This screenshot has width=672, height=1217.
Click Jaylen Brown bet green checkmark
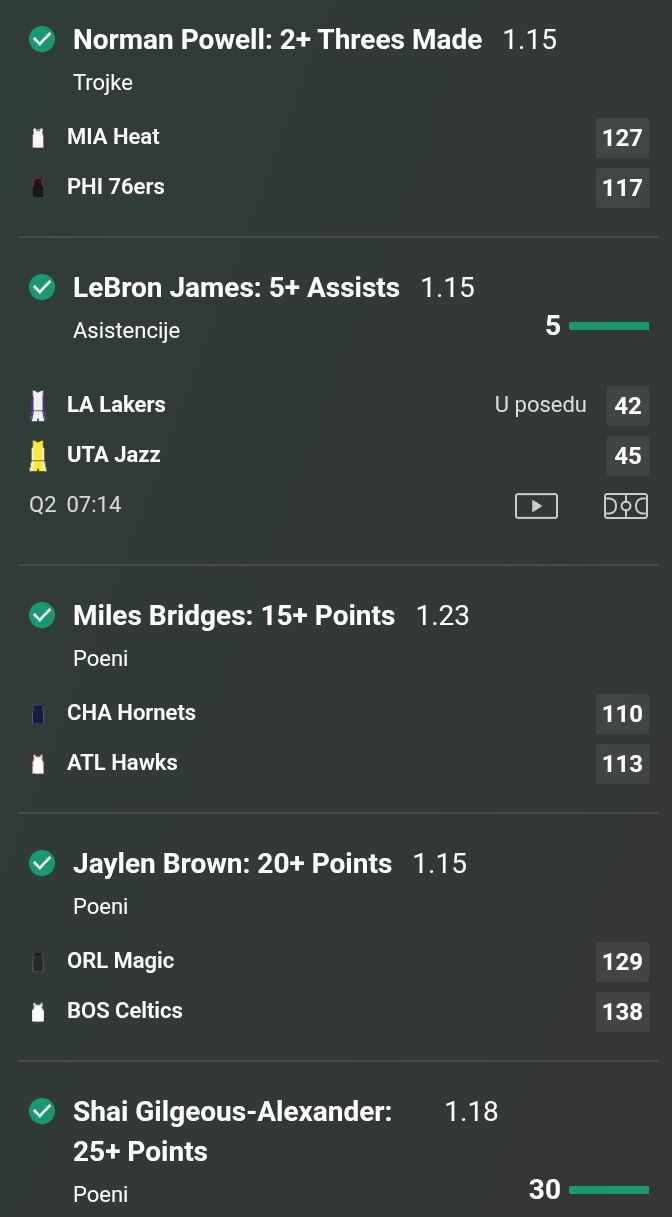pos(42,864)
